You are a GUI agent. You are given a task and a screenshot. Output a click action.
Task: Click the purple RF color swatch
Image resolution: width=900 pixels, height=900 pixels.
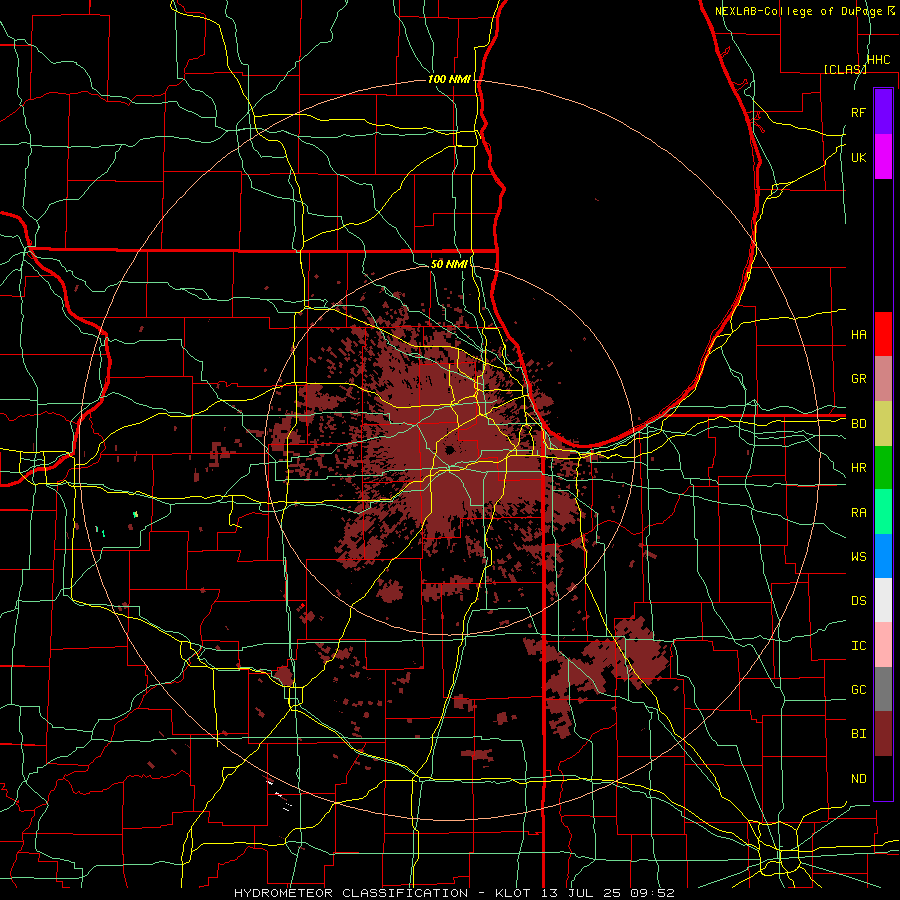[883, 112]
